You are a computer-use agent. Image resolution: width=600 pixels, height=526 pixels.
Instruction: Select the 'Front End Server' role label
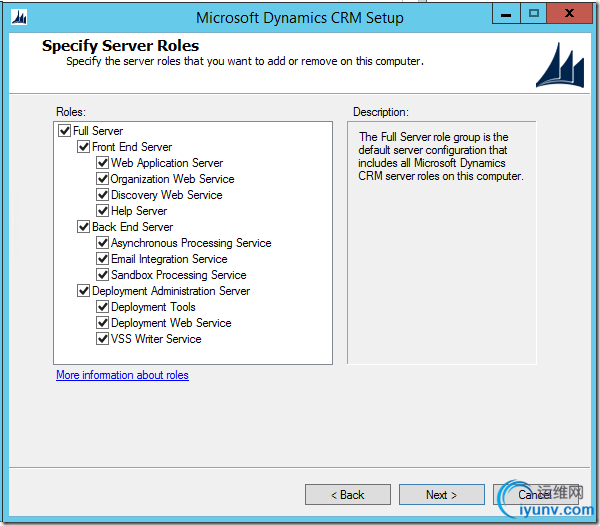tap(132, 147)
